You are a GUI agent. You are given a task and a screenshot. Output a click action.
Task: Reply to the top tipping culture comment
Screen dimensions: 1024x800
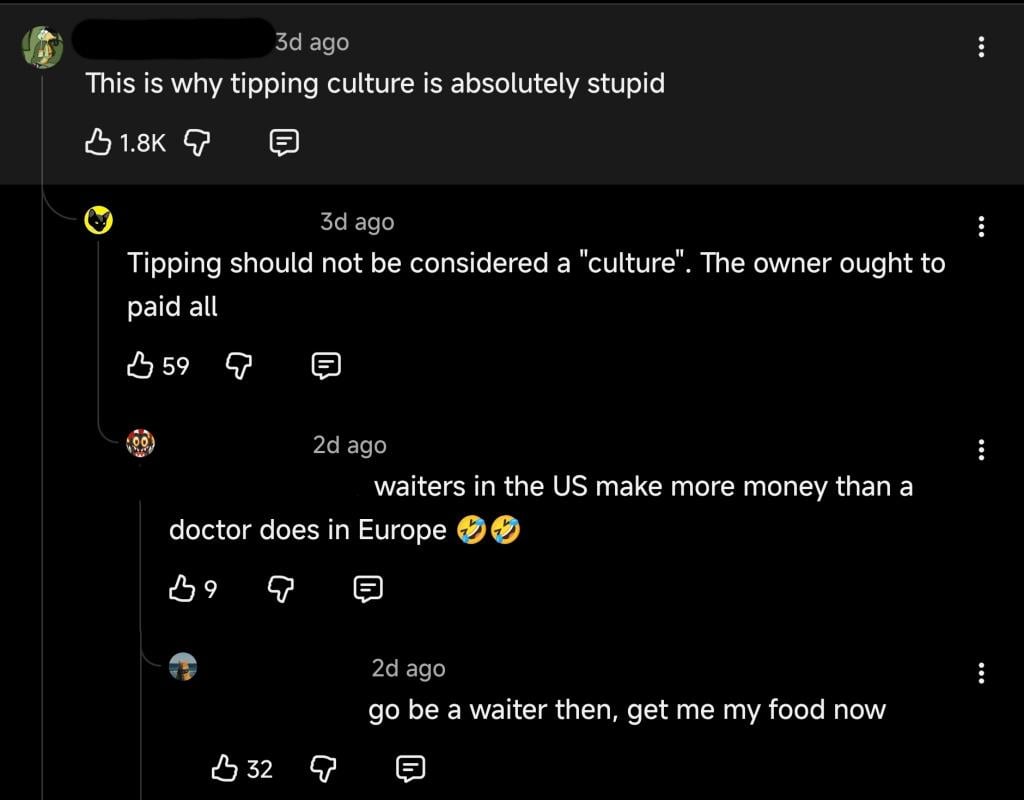284,142
